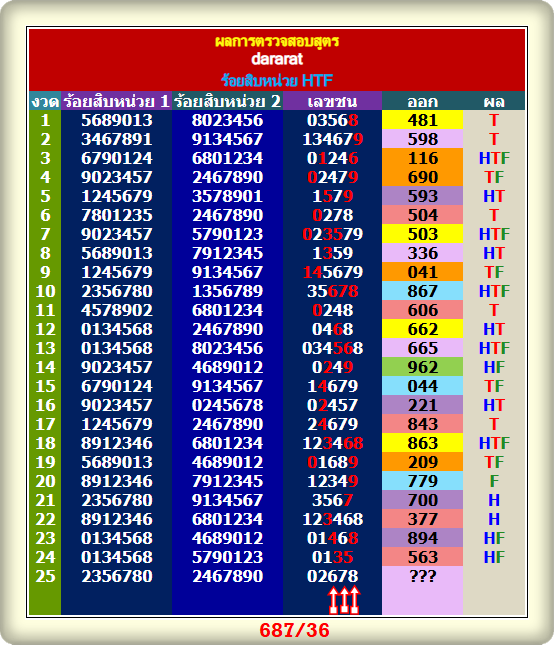Viewport: 554px width, 645px height.
Task: Click 2356780 in row 25
Action: point(117,576)
